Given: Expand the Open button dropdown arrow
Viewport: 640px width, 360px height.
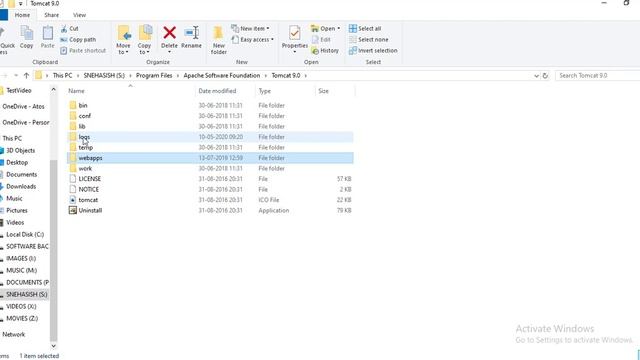Looking at the screenshot, I should point(338,29).
